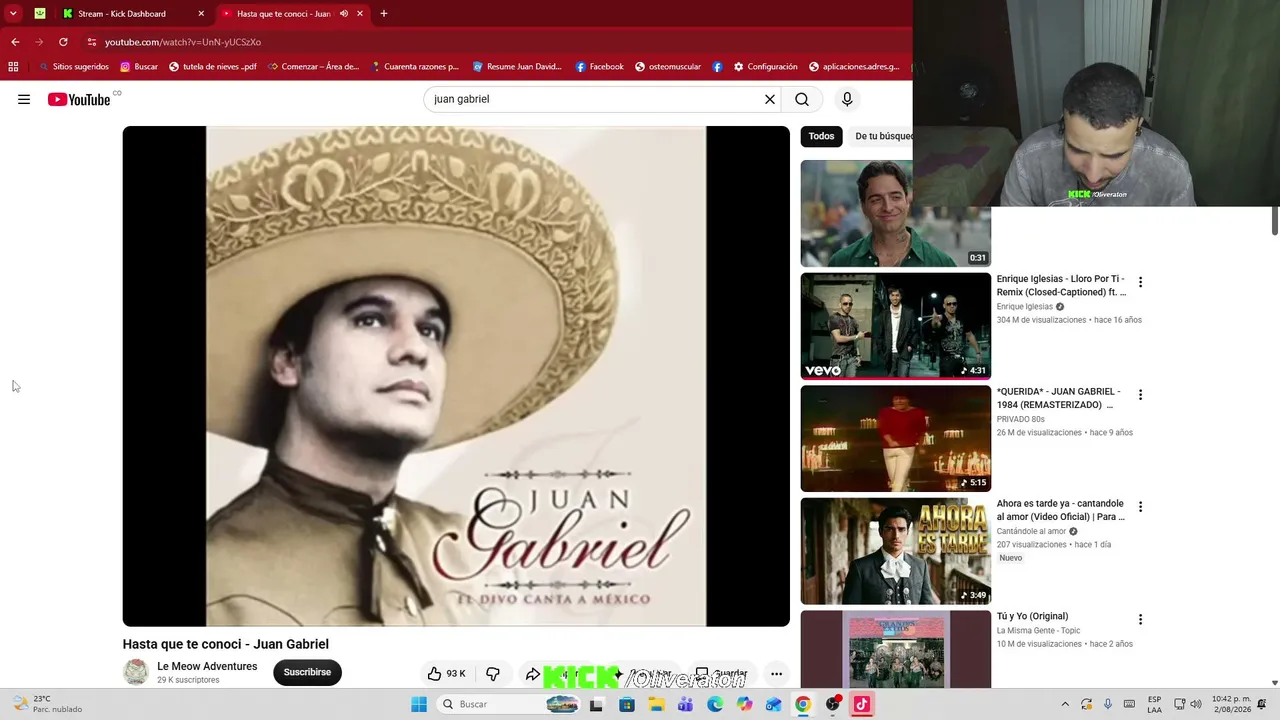Show hidden system tray icons

click(1065, 704)
